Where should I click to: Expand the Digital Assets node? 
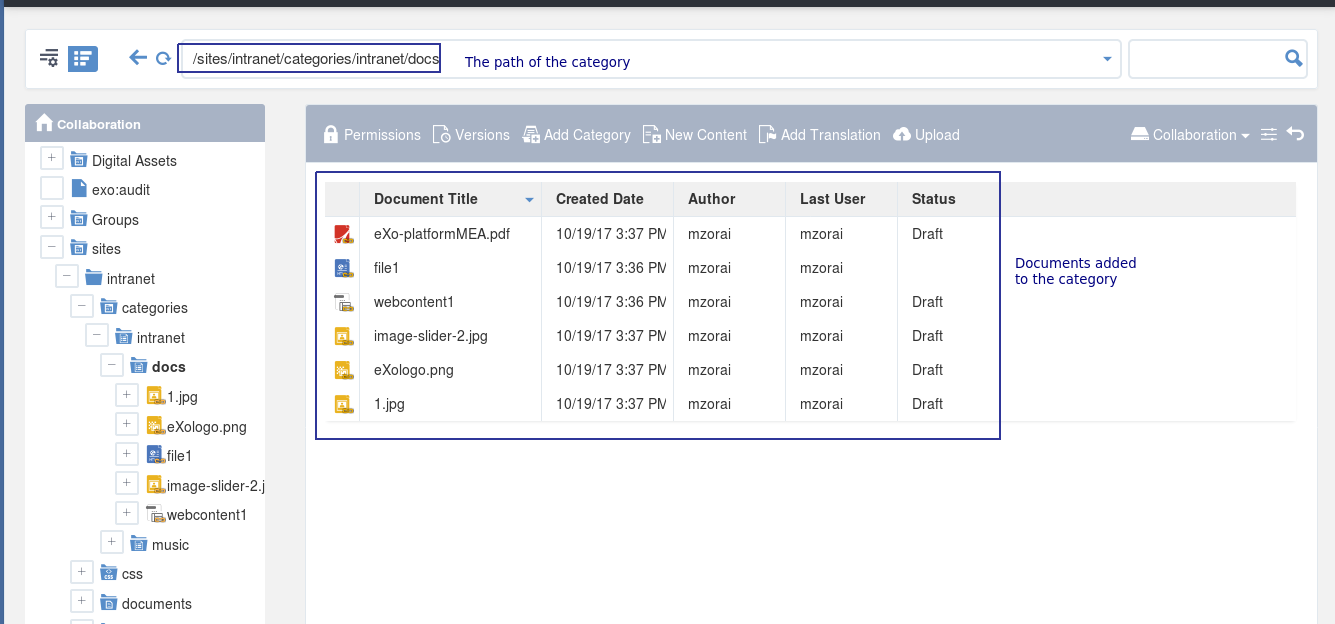(51, 158)
